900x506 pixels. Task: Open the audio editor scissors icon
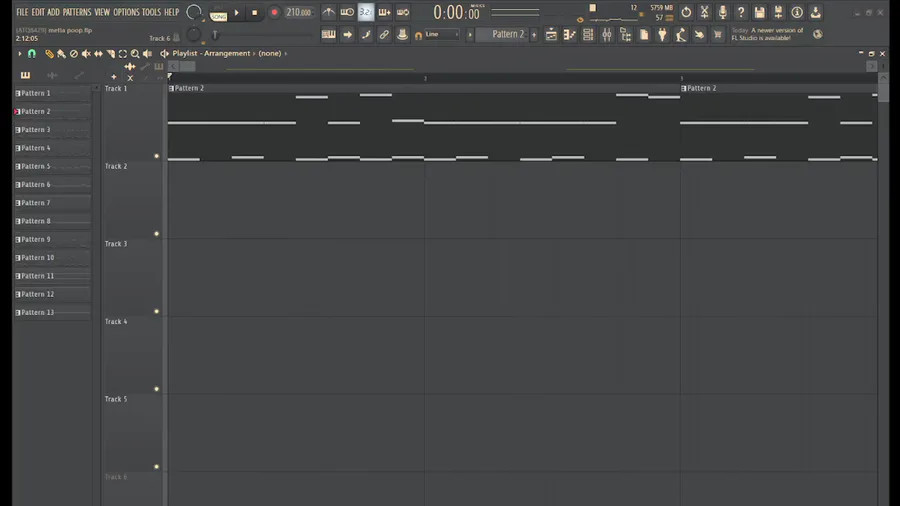(704, 12)
